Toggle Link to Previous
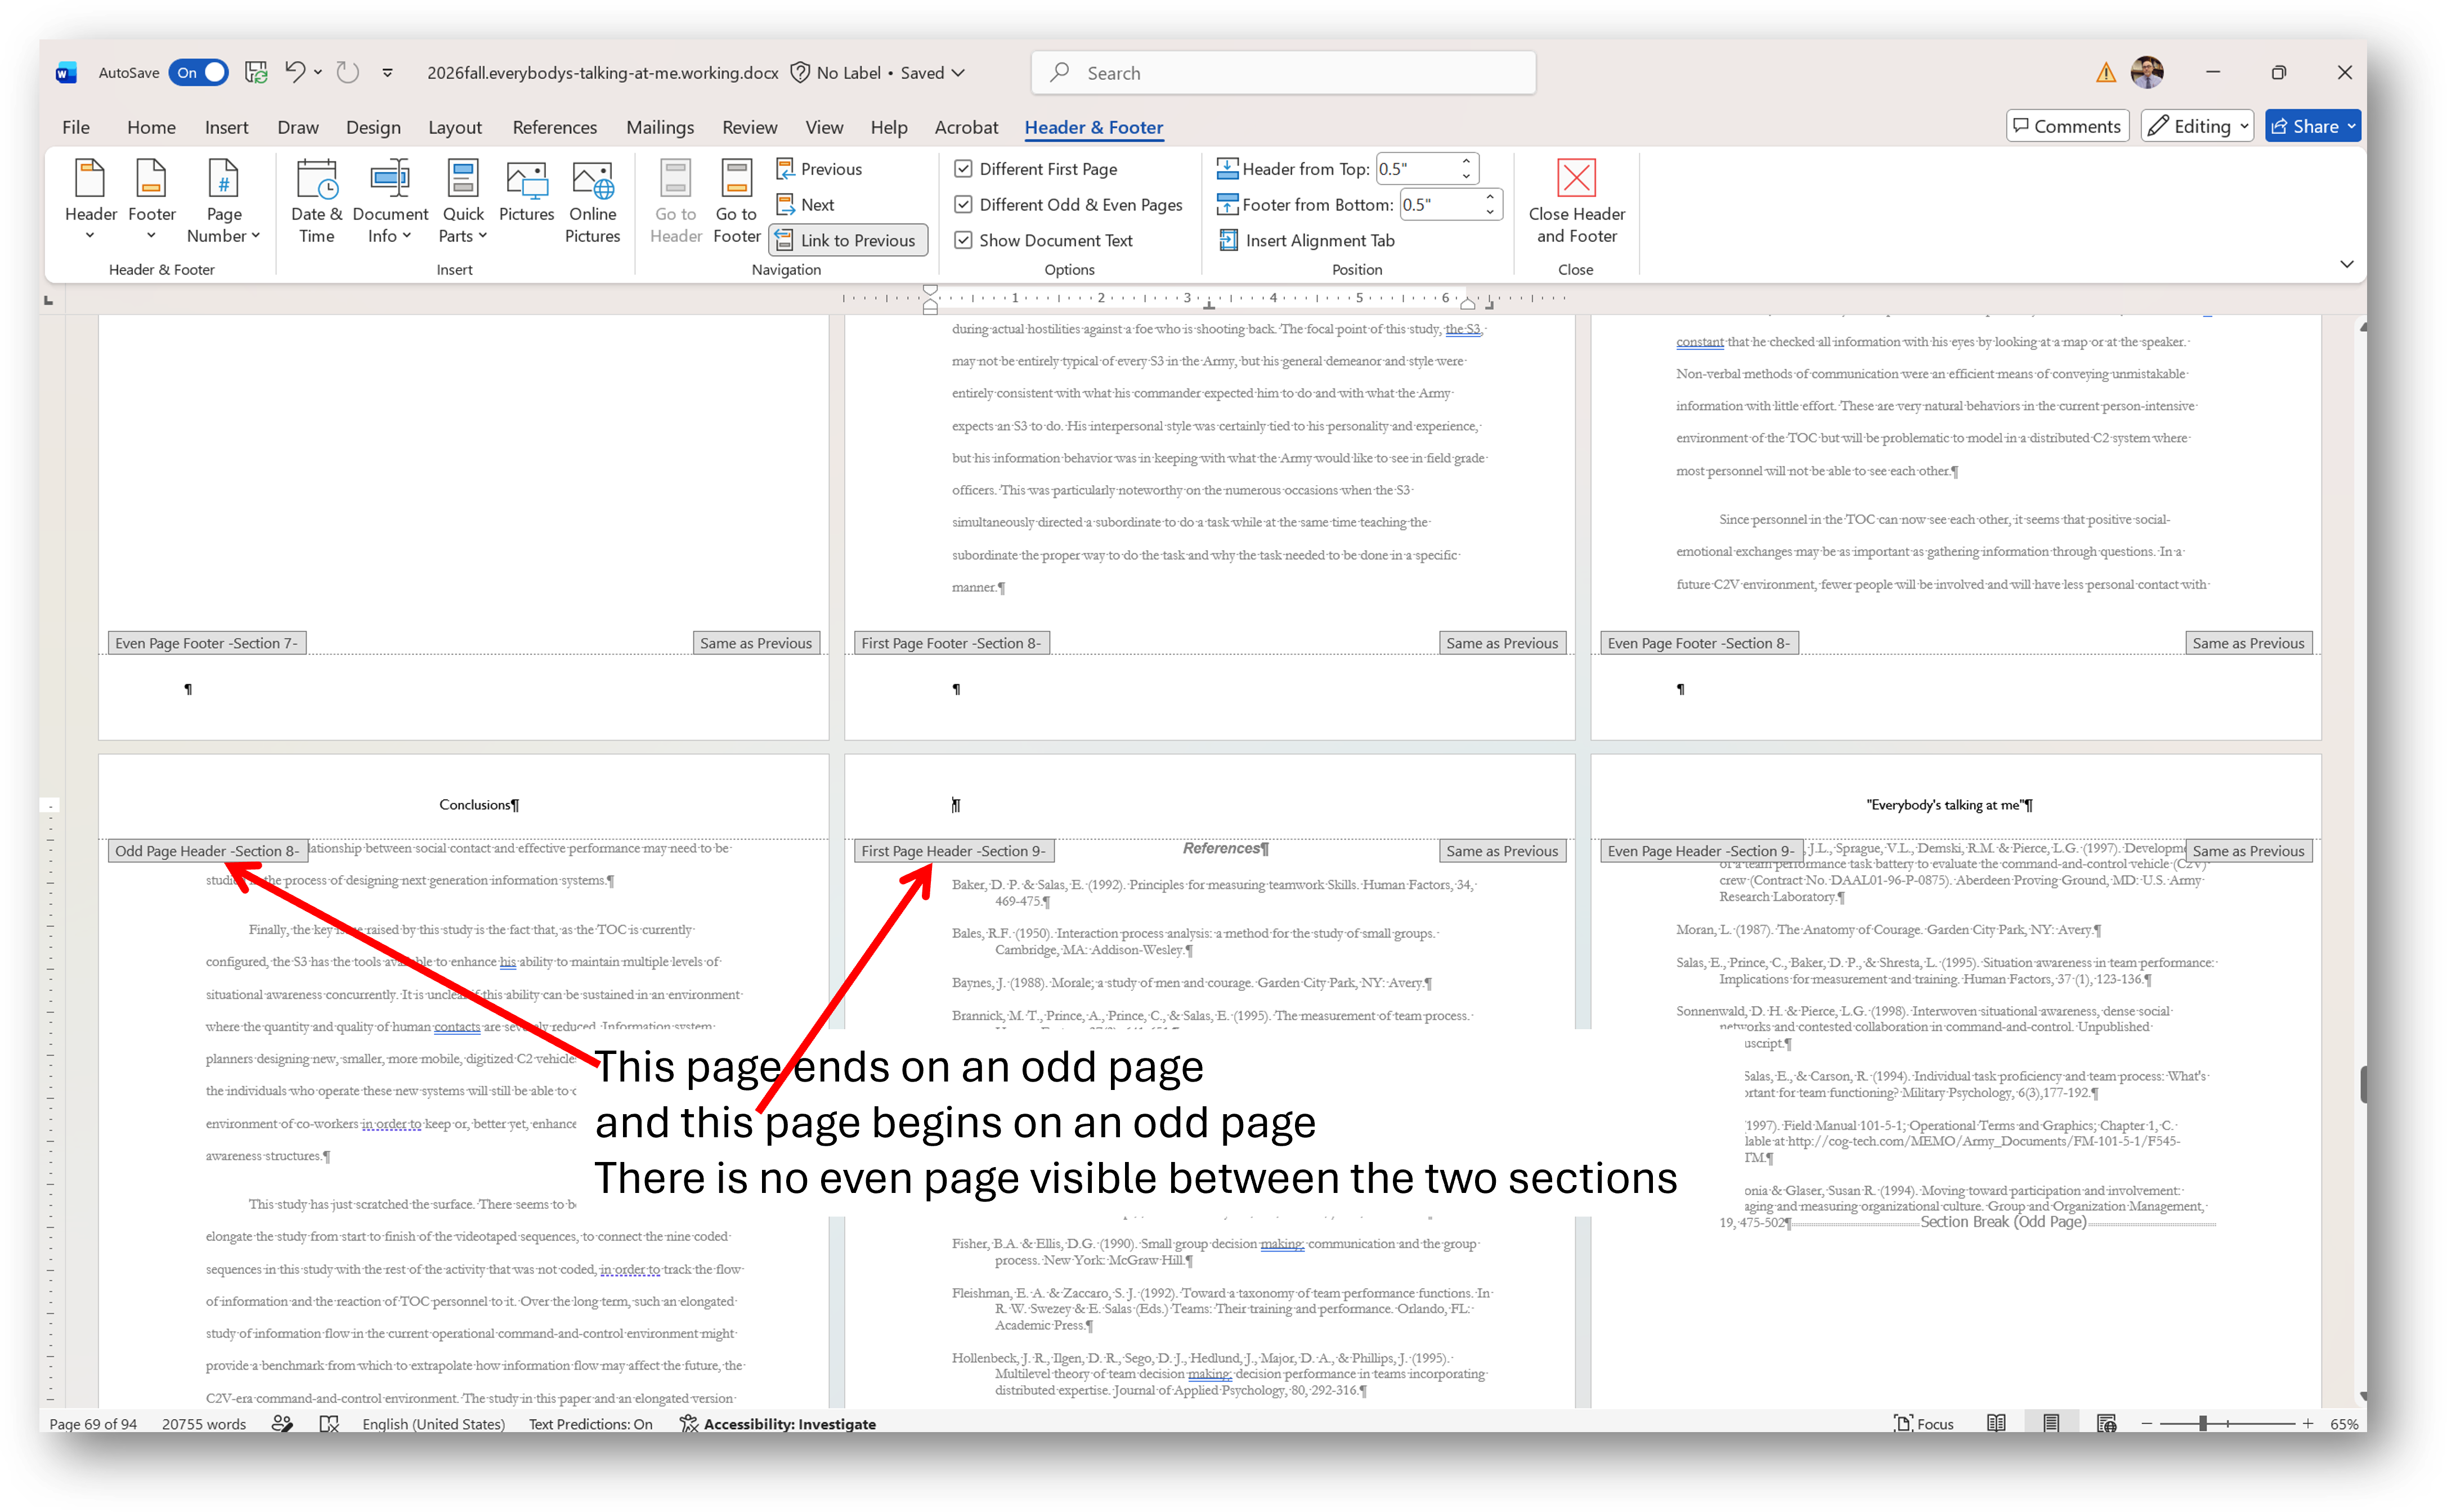 (x=848, y=240)
